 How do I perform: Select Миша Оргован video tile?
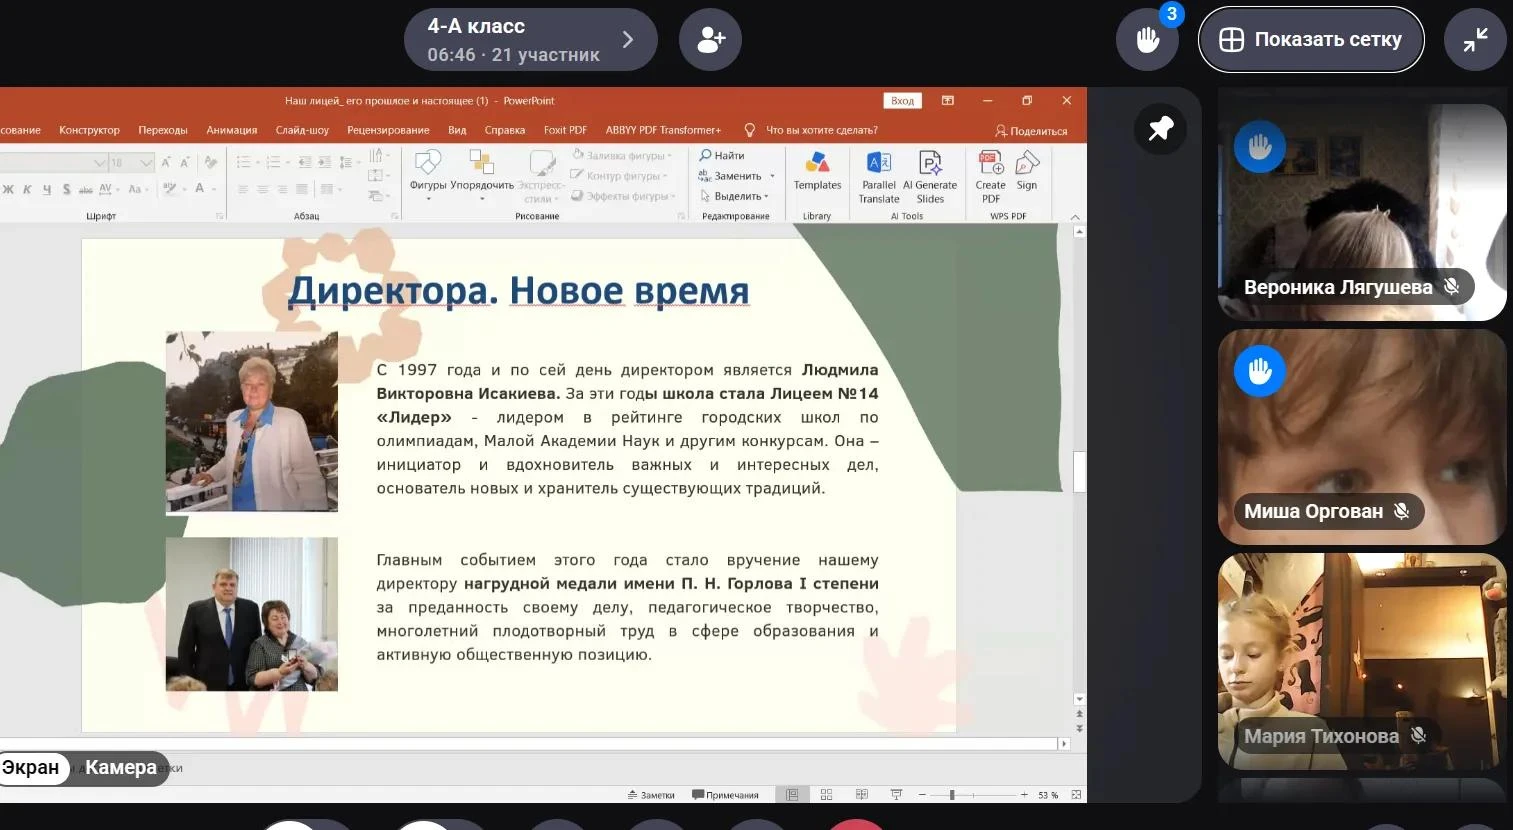coord(1362,437)
